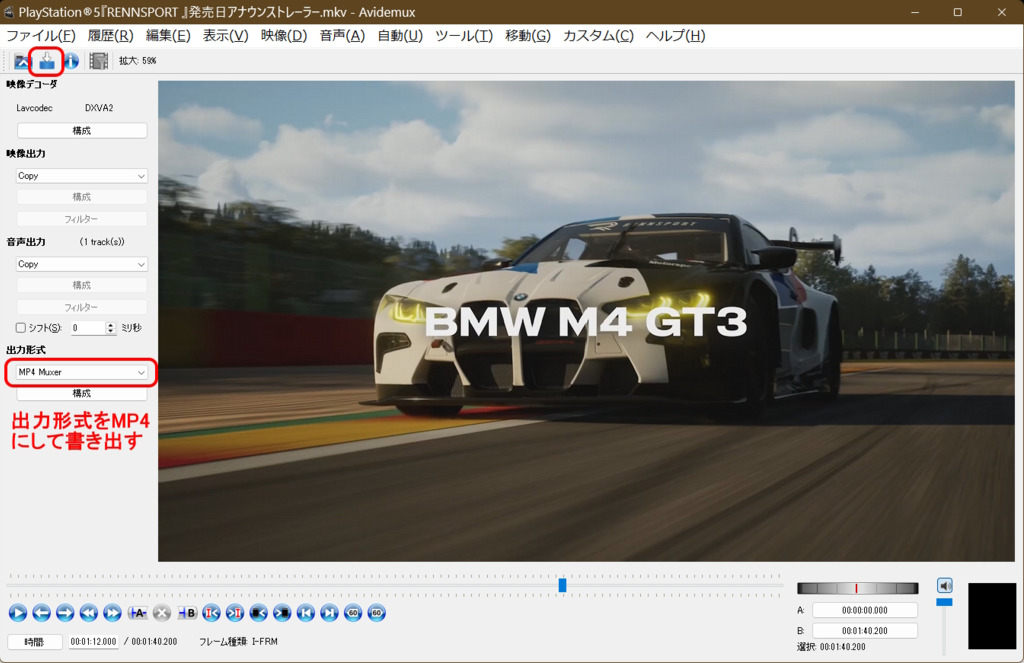The width and height of the screenshot is (1024, 663).
Task: Click the delete selection X icon
Action: point(162,613)
